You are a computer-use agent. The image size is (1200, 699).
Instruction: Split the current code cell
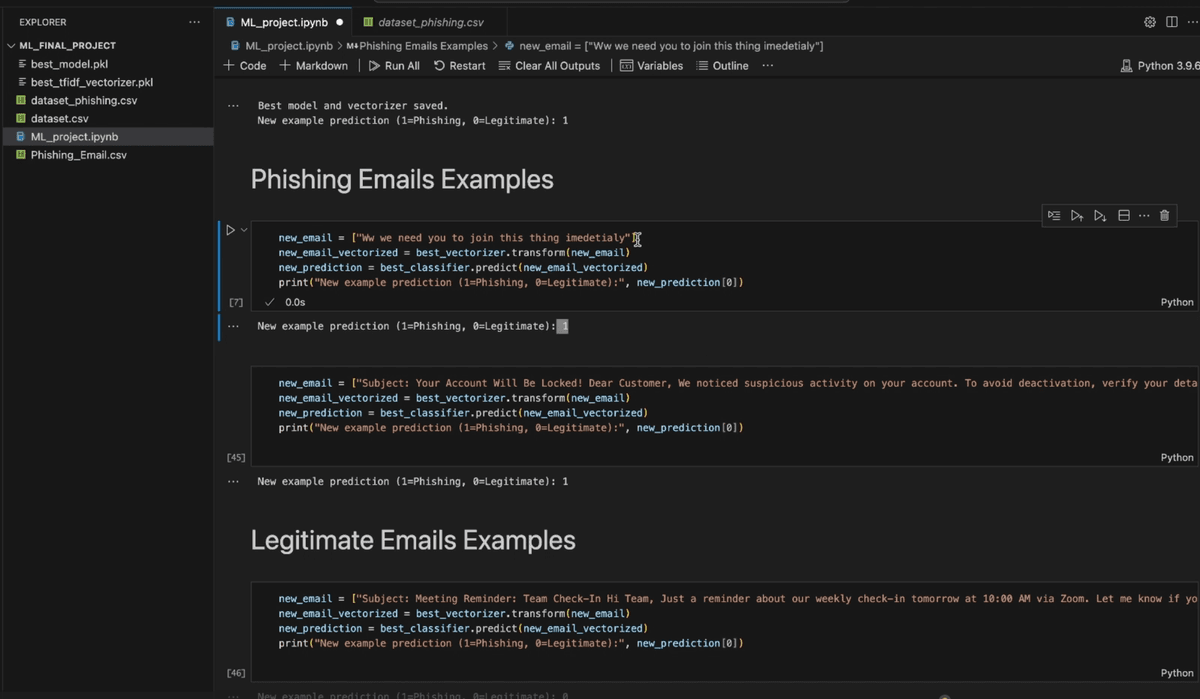(x=1123, y=215)
